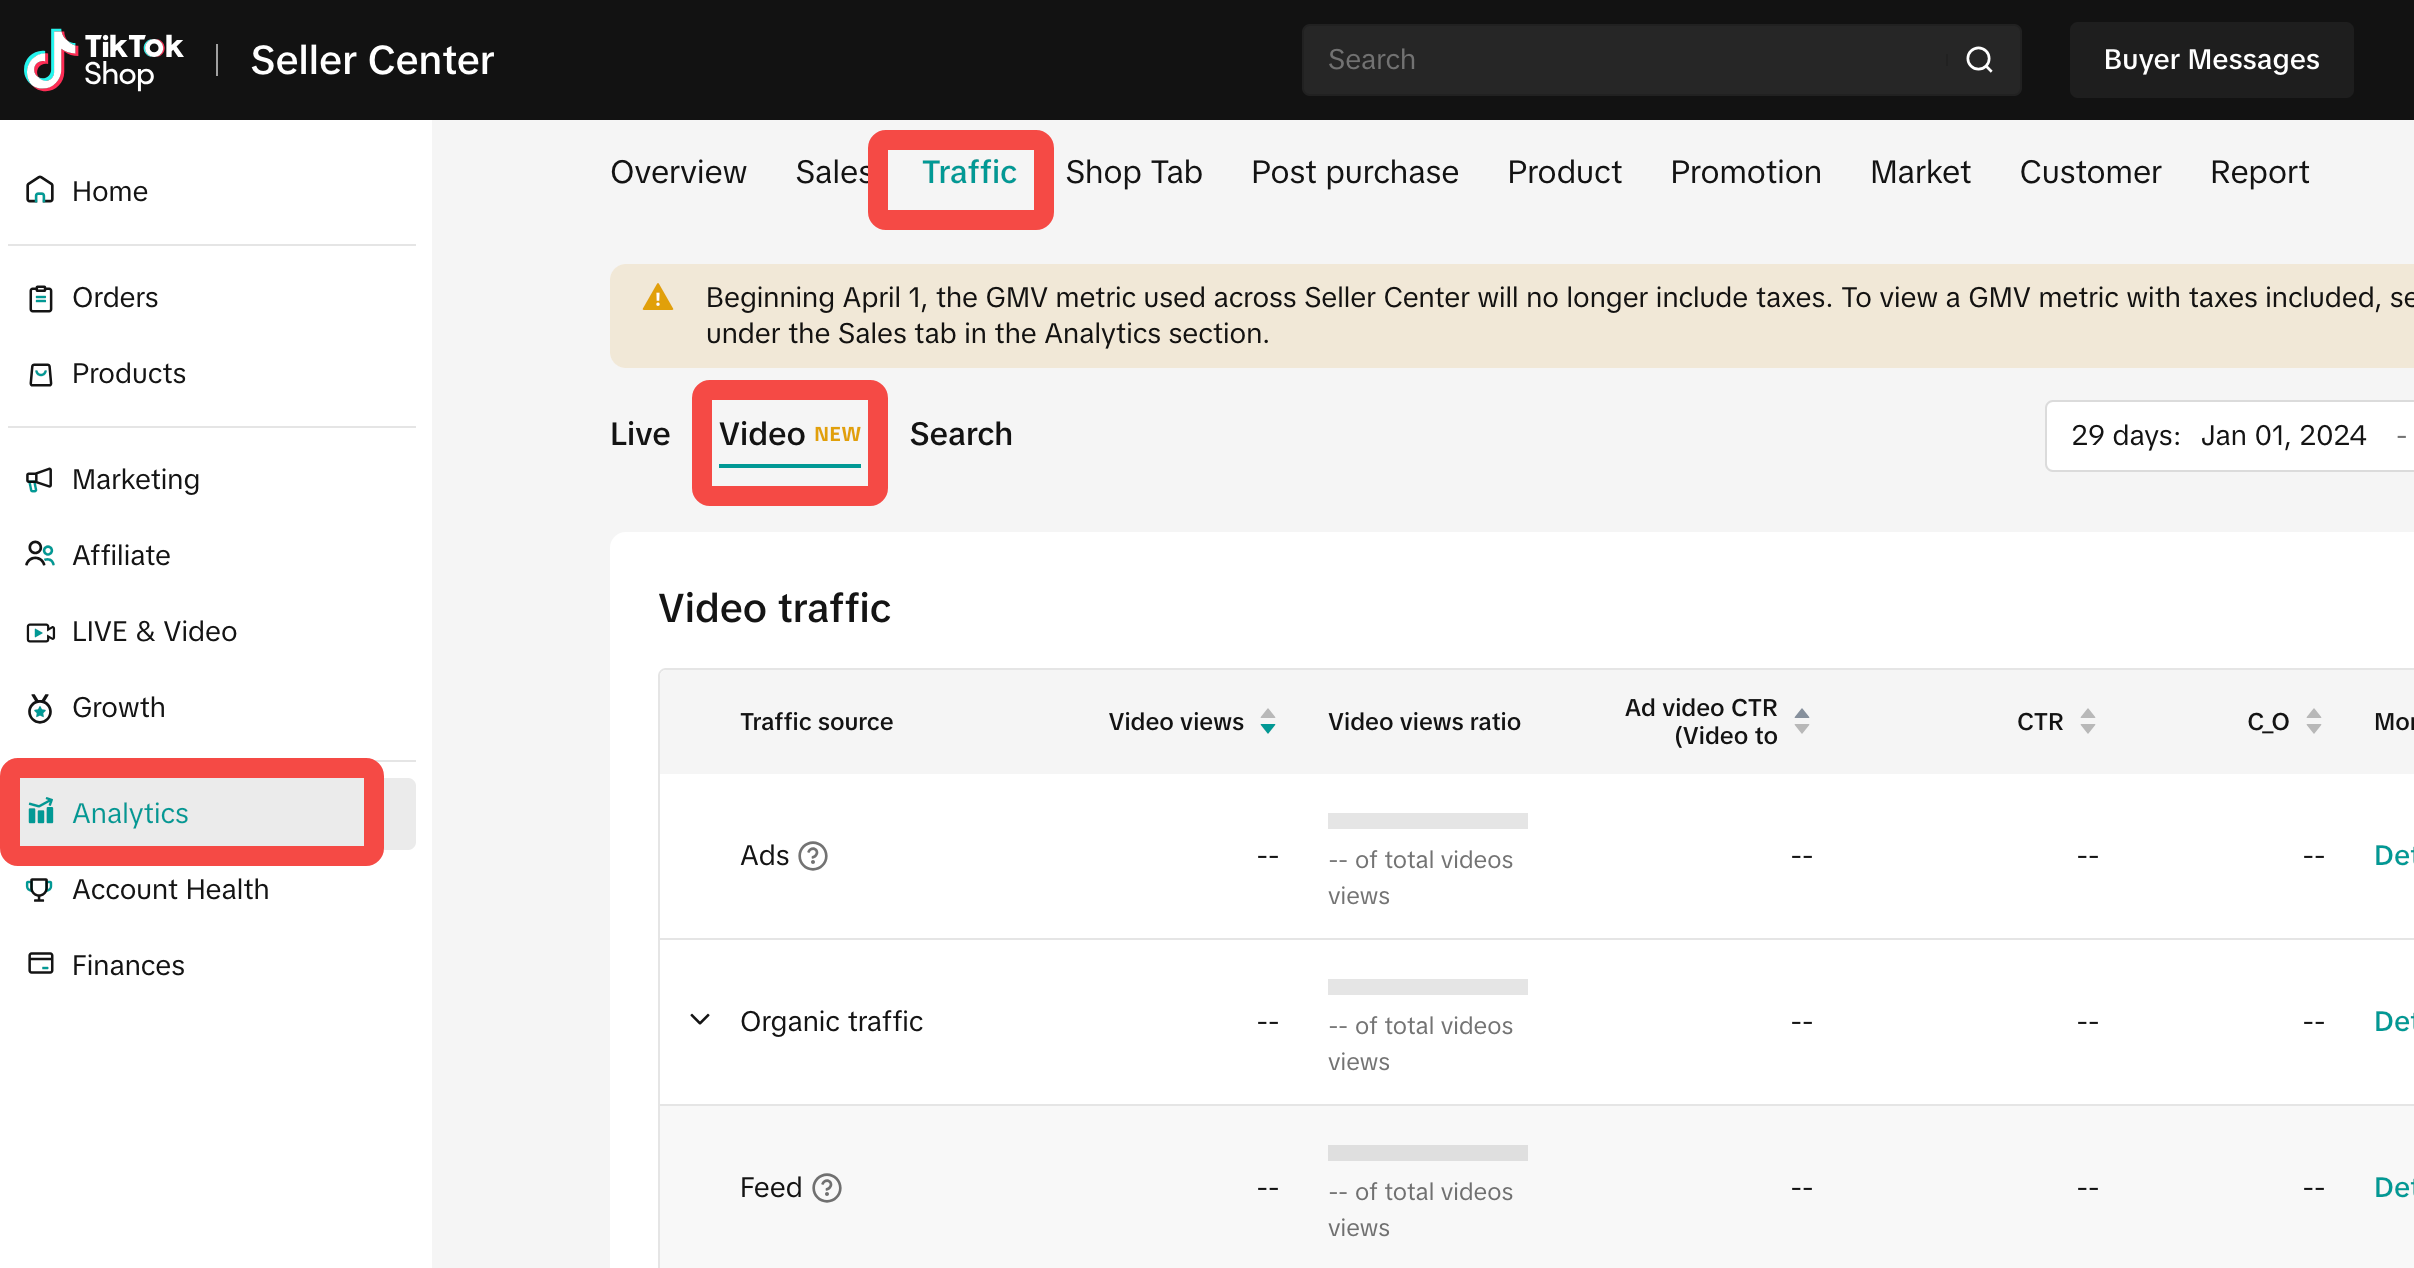
Task: Sort by Ad video CTR column
Action: pos(1802,721)
